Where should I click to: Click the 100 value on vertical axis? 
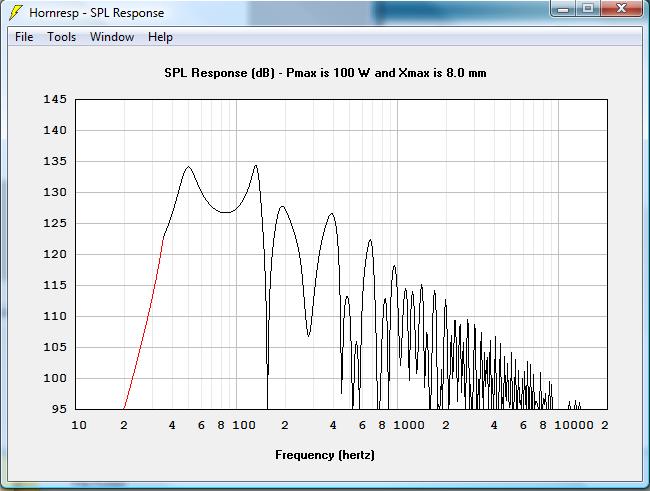tap(55, 378)
